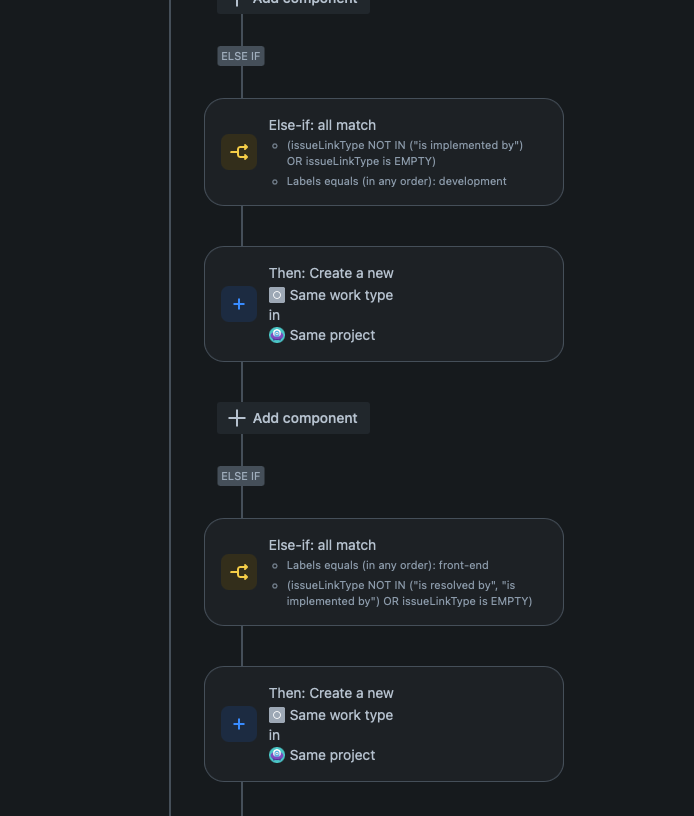Screen dimensions: 694x816
Task: Click the blue plus icon on the bottom Then block
Action: click(239, 723)
